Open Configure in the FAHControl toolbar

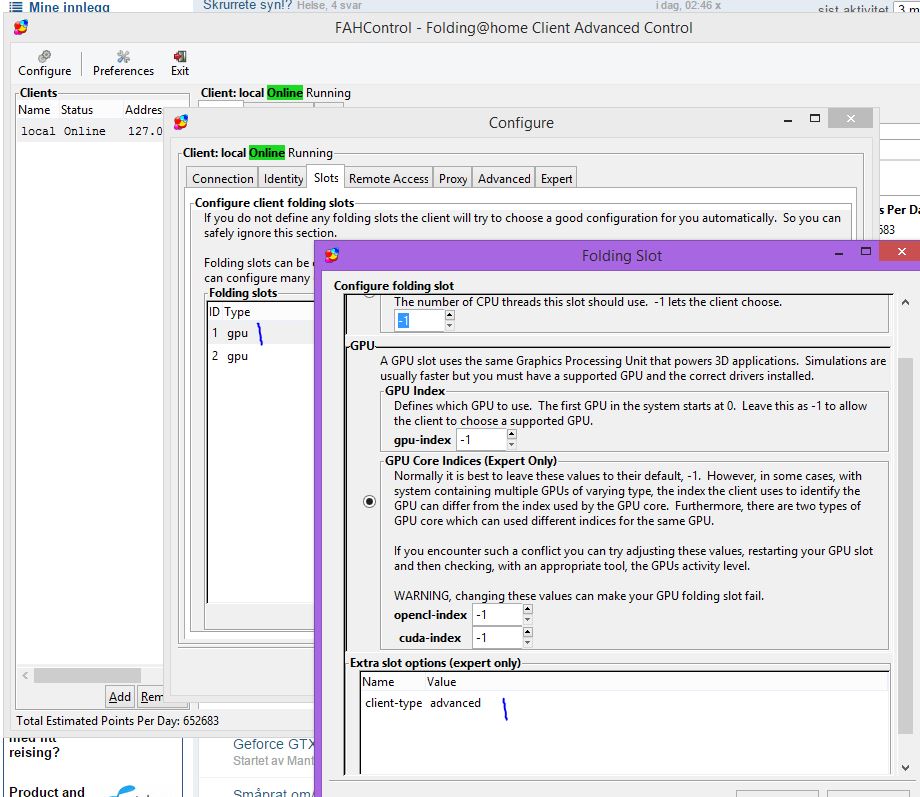point(45,63)
